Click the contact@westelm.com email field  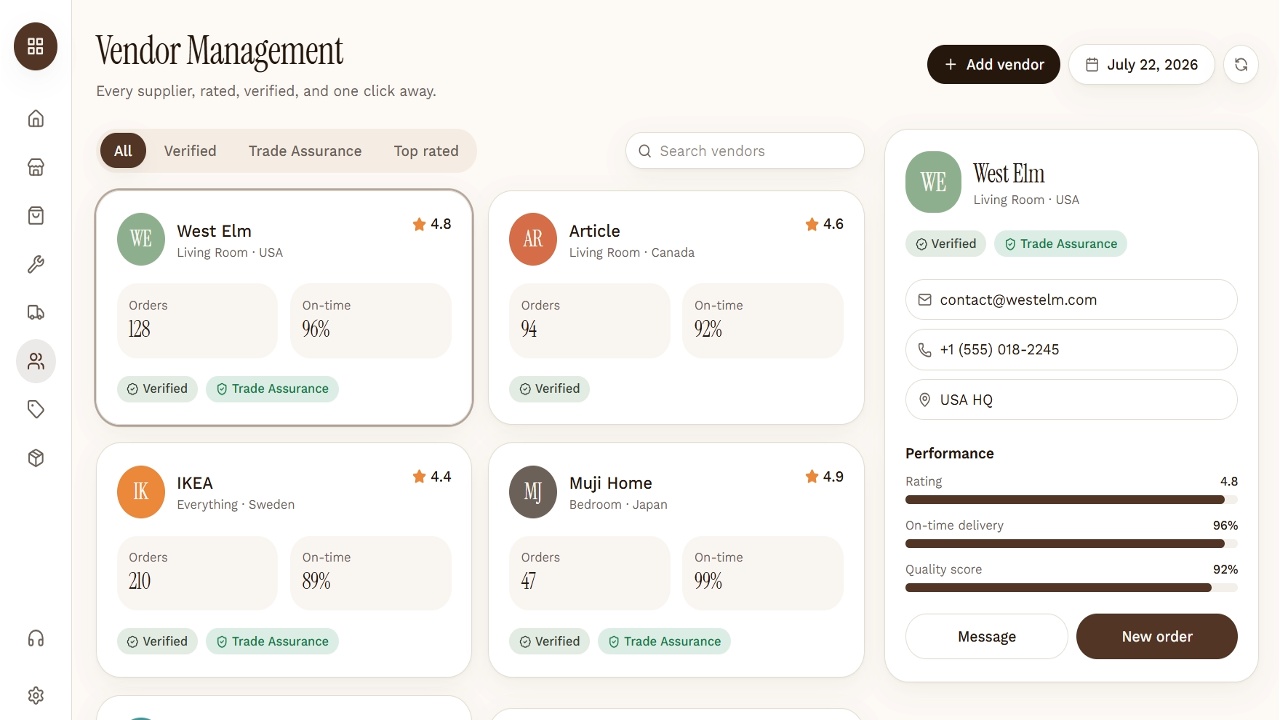[x=1071, y=300]
